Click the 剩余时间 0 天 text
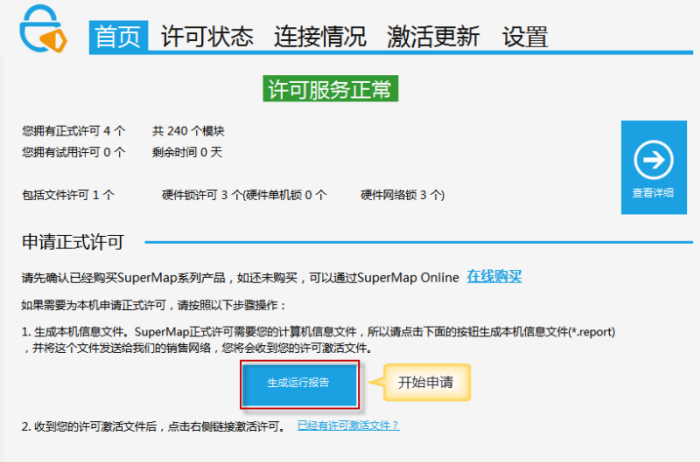This screenshot has height=462, width=700. coord(187,152)
